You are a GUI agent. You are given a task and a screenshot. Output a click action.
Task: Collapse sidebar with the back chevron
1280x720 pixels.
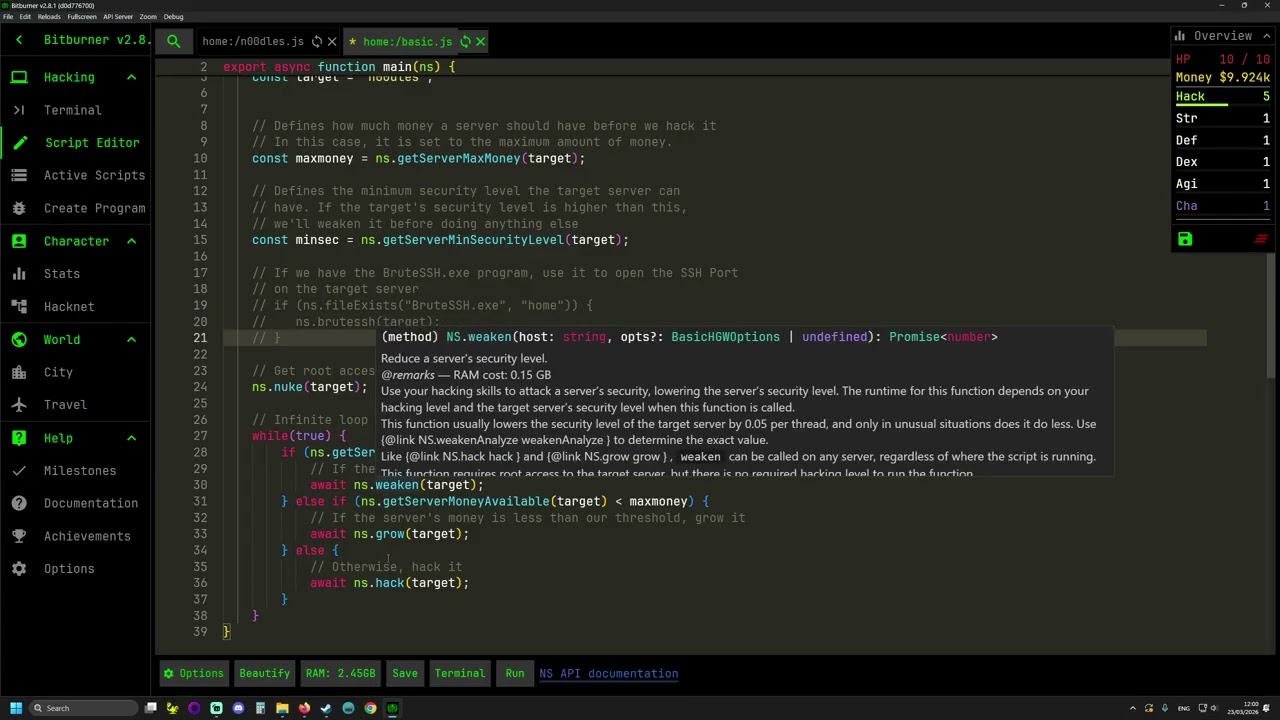[19, 40]
